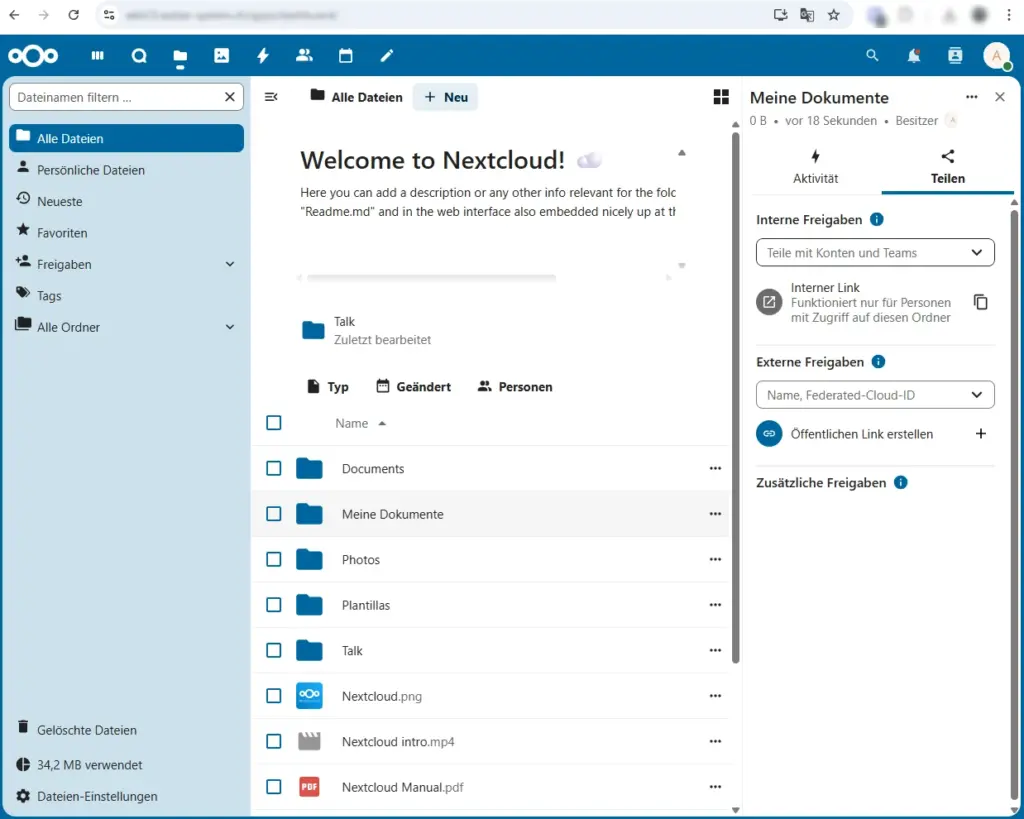Open the Files app icon in top bar
Viewport: 1024px width, 819px height.
coord(180,56)
